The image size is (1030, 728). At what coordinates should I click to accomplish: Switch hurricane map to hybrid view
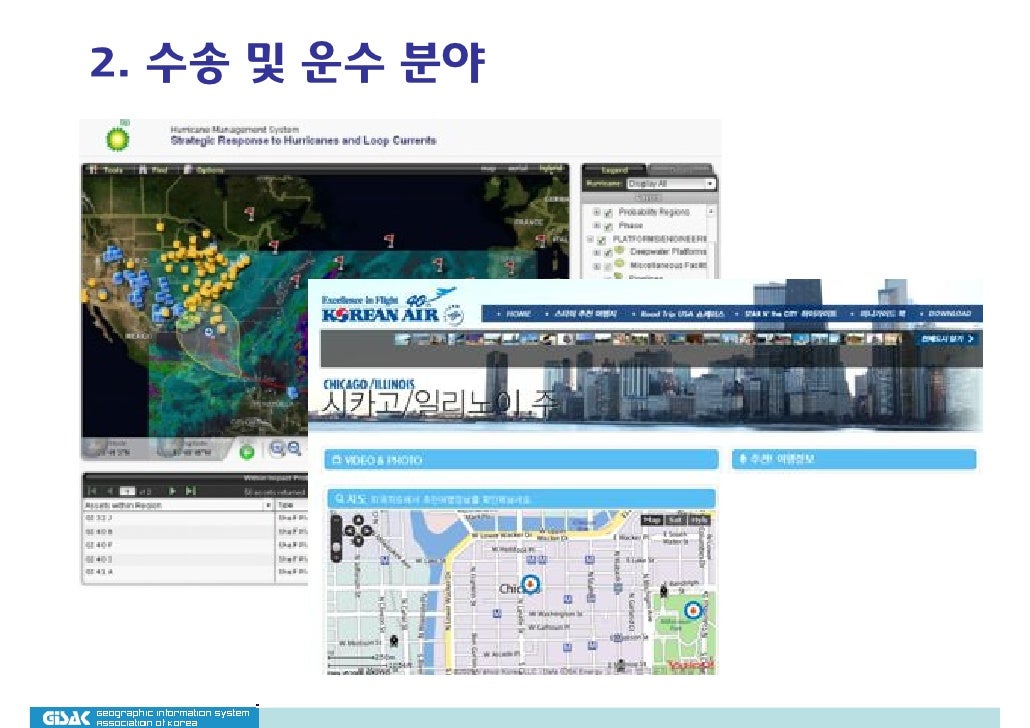pyautogui.click(x=551, y=168)
